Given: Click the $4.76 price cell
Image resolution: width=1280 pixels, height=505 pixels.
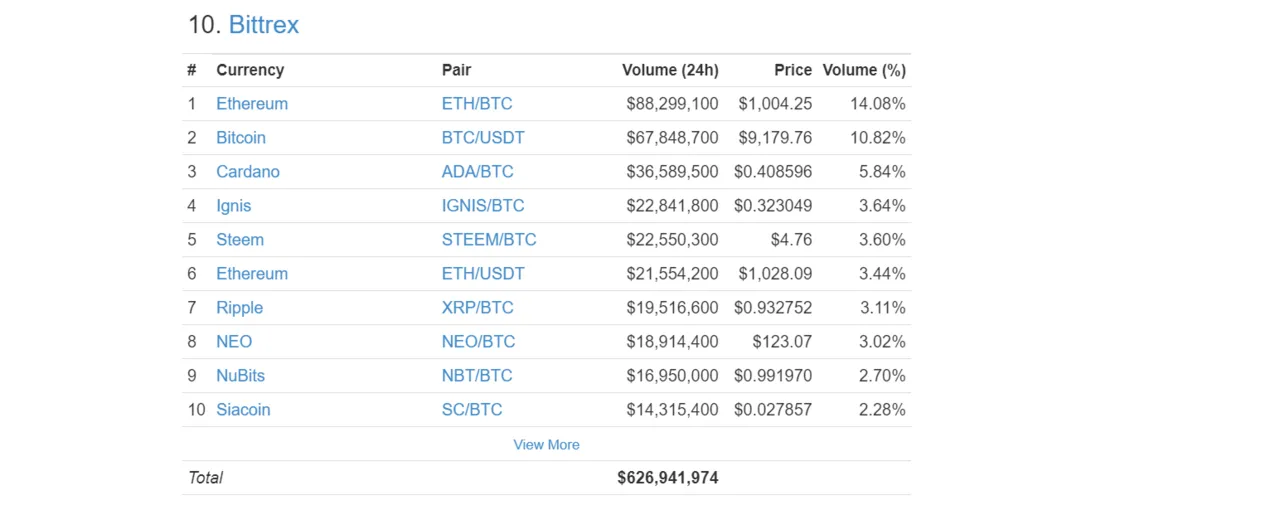Looking at the screenshot, I should point(791,240).
